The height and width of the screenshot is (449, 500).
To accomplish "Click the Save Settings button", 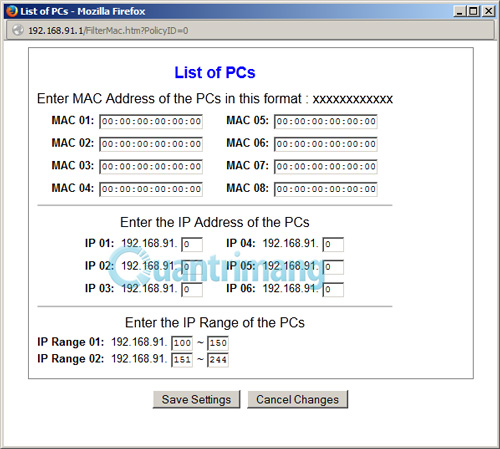I will 196,399.
